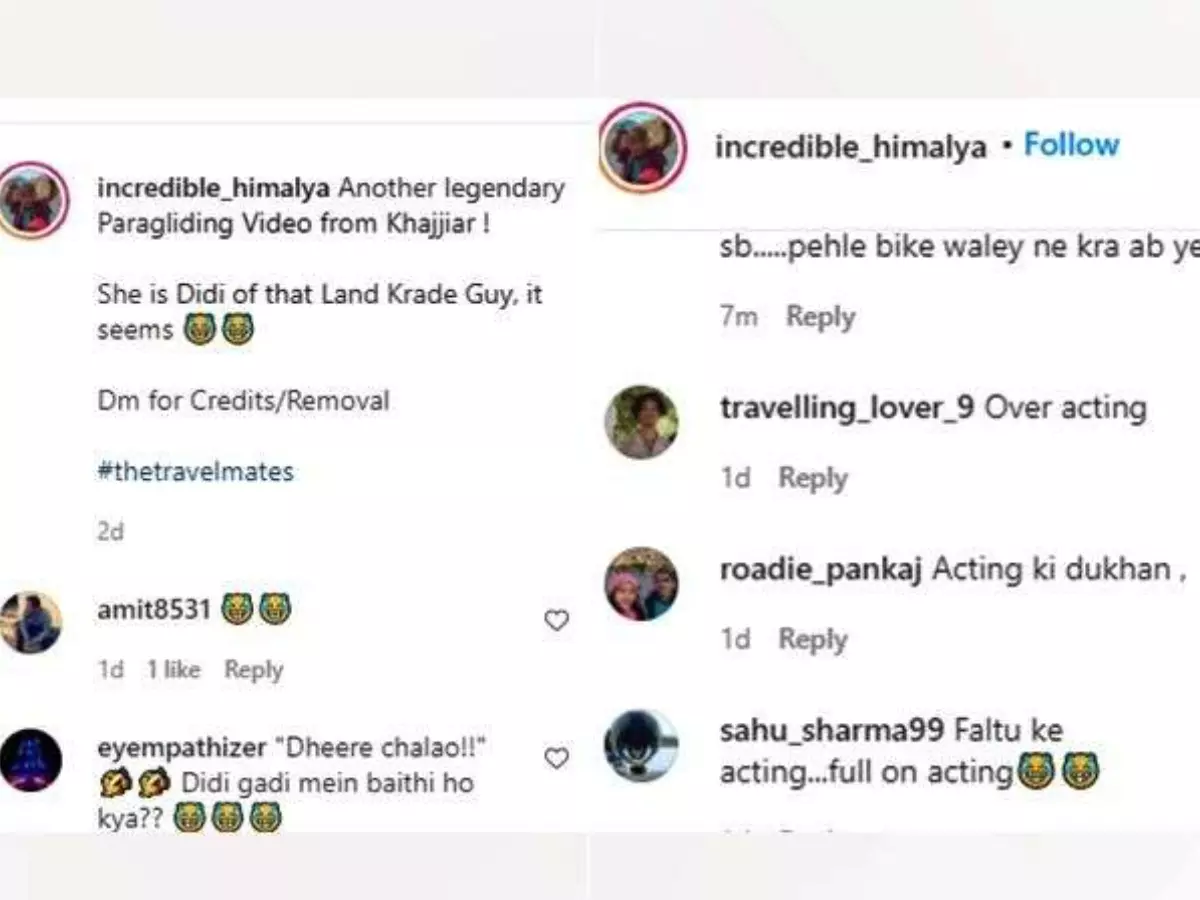
Task: Open amit8531's profile picture
Action: (x=30, y=622)
